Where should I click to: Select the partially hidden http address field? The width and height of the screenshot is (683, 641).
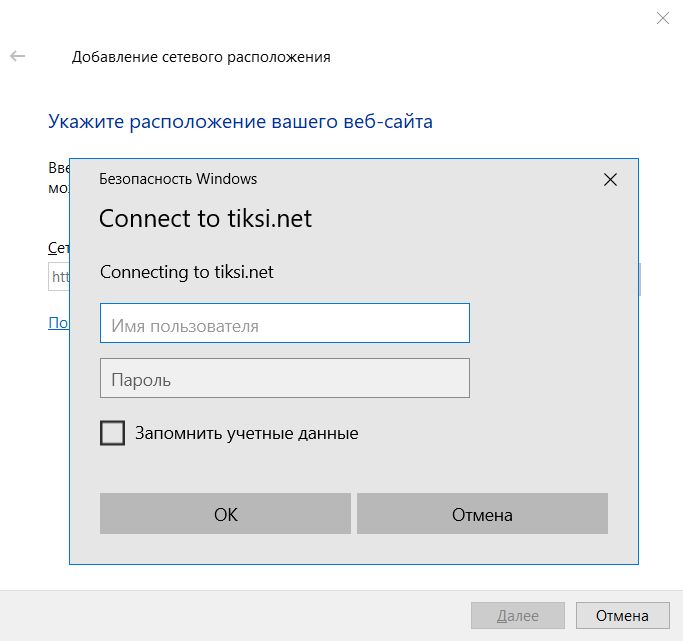point(58,277)
